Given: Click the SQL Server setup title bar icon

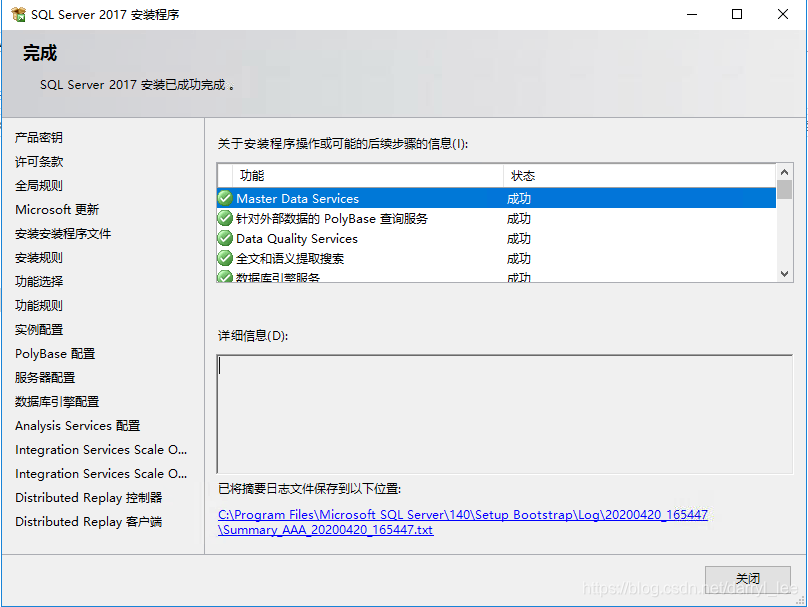Looking at the screenshot, I should coord(18,14).
